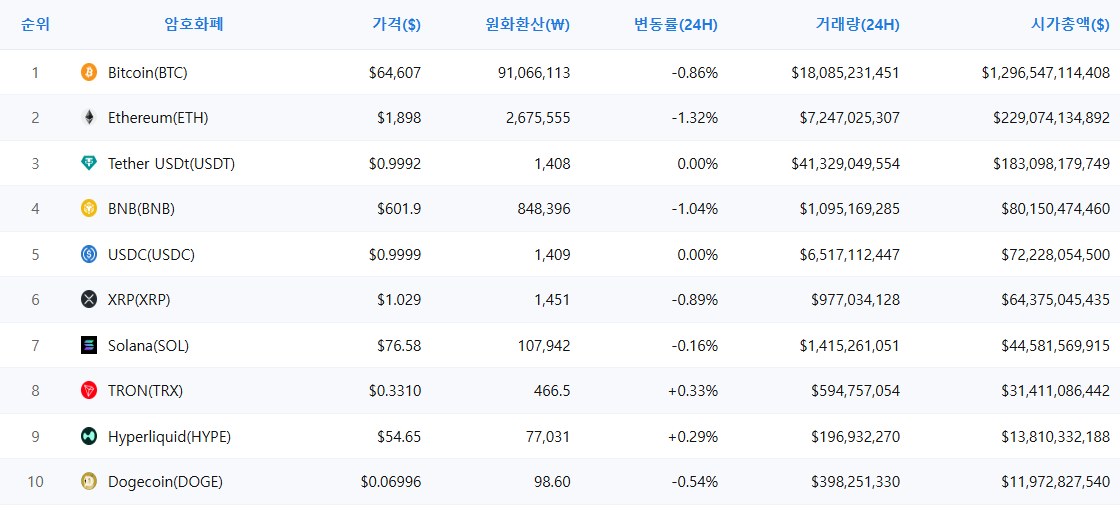Click Hyperliquid change rate +0.29%
Image resolution: width=1120 pixels, height=514 pixels.
pos(694,436)
